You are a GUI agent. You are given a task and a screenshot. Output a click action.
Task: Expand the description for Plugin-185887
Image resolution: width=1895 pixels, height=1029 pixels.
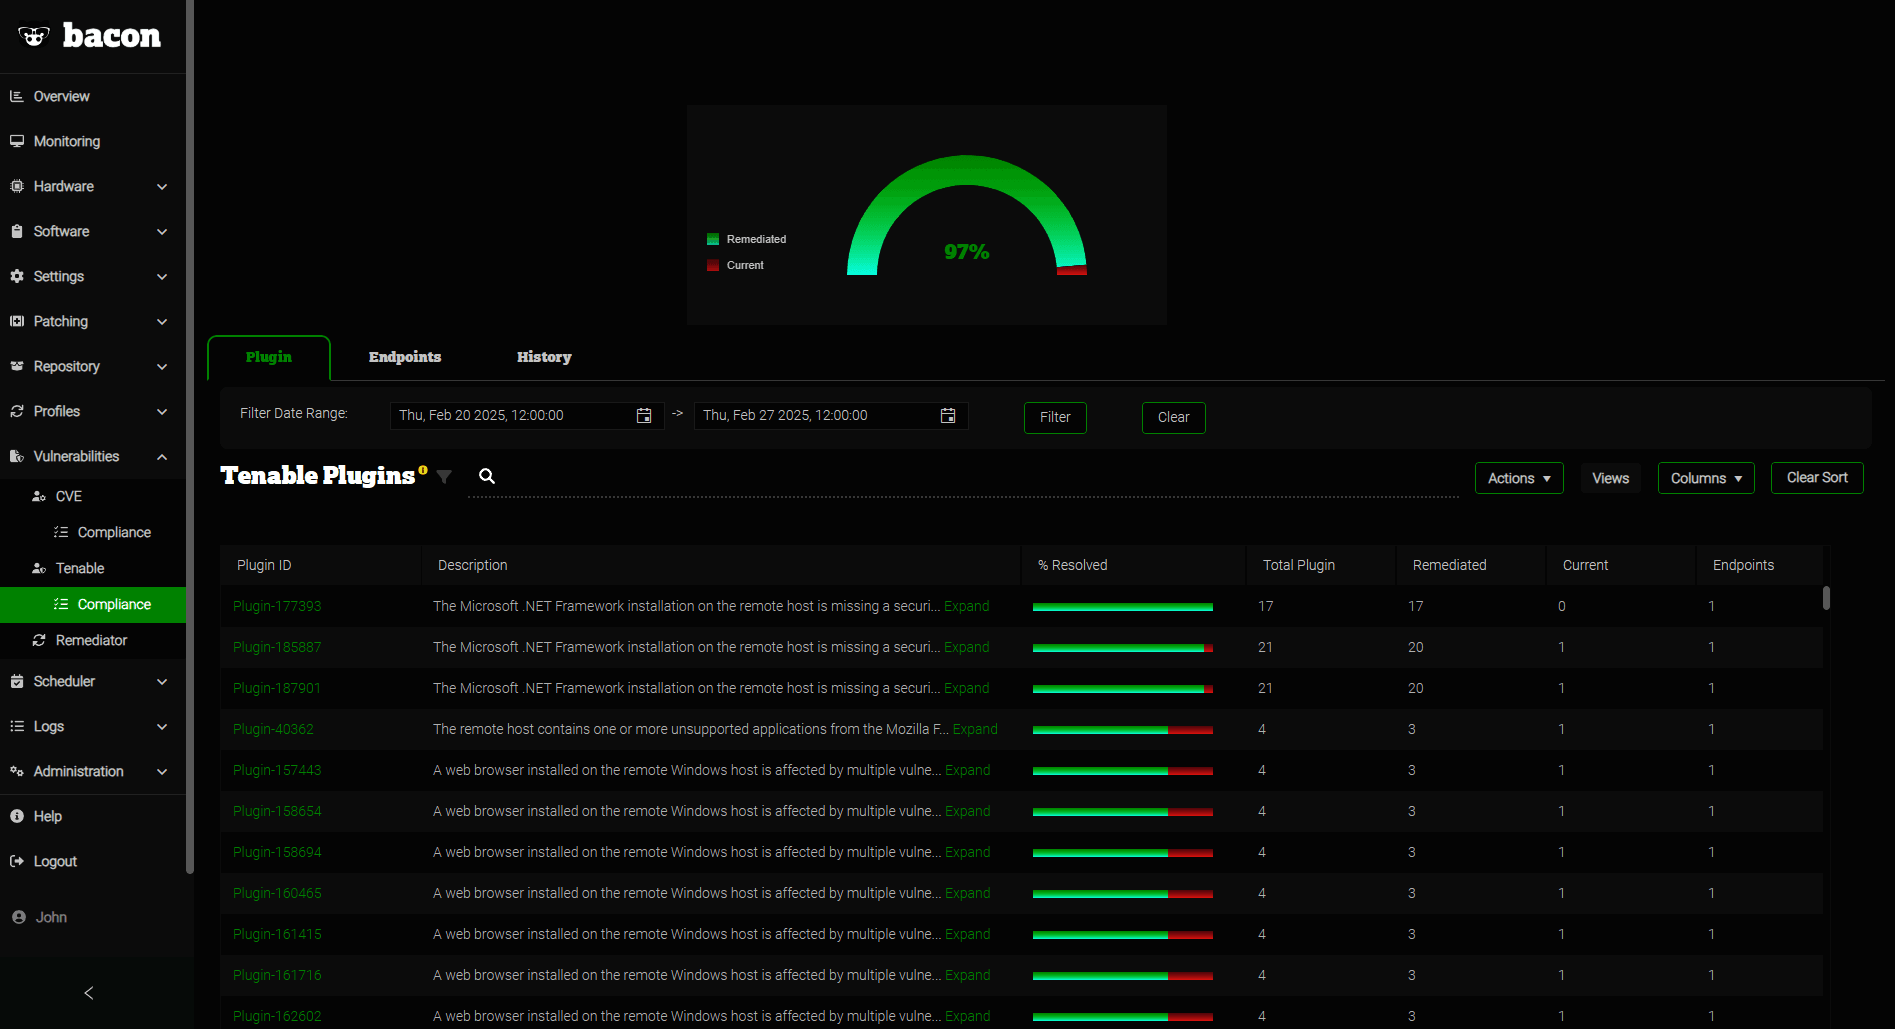coord(967,647)
